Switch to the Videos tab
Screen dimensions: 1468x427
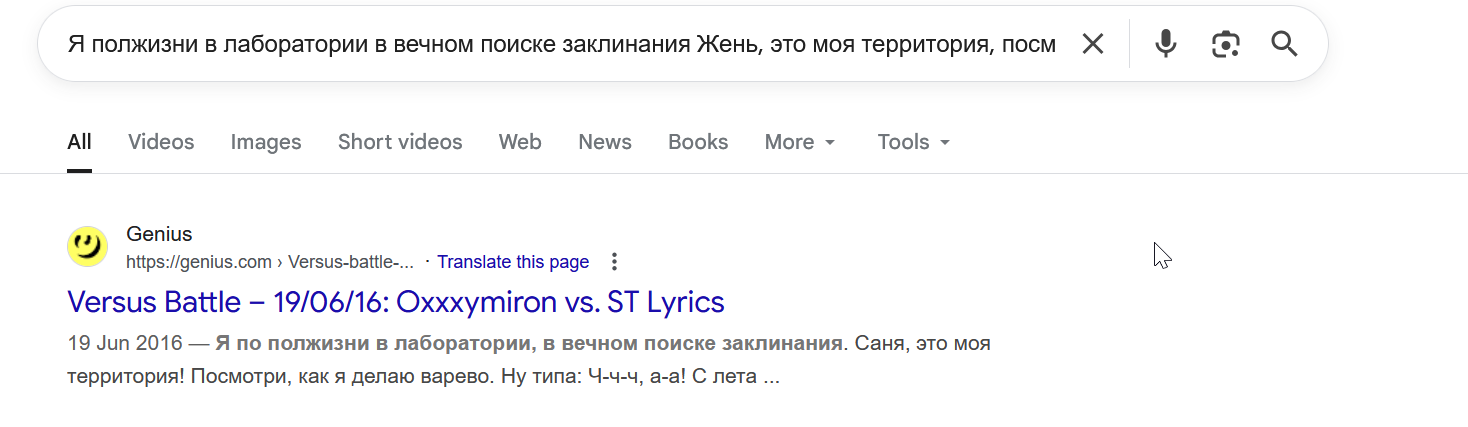(x=161, y=142)
